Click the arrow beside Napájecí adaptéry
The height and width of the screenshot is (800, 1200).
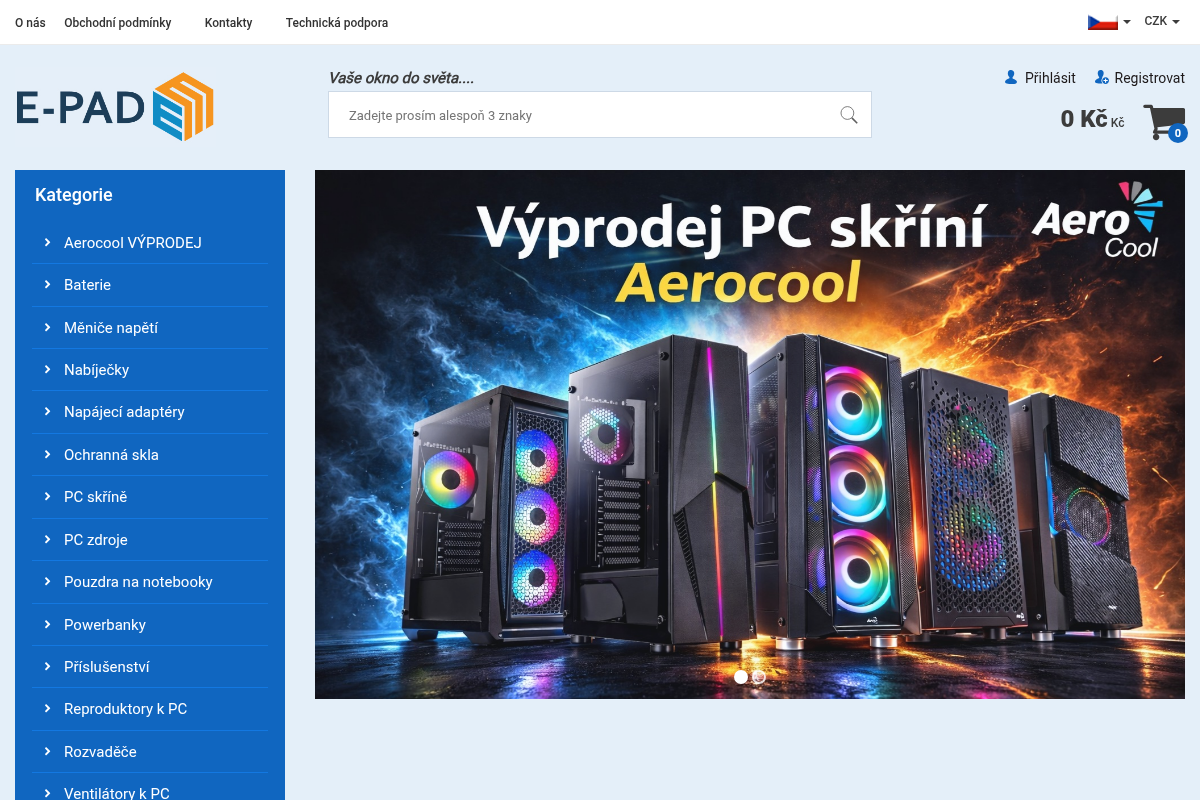(x=47, y=412)
